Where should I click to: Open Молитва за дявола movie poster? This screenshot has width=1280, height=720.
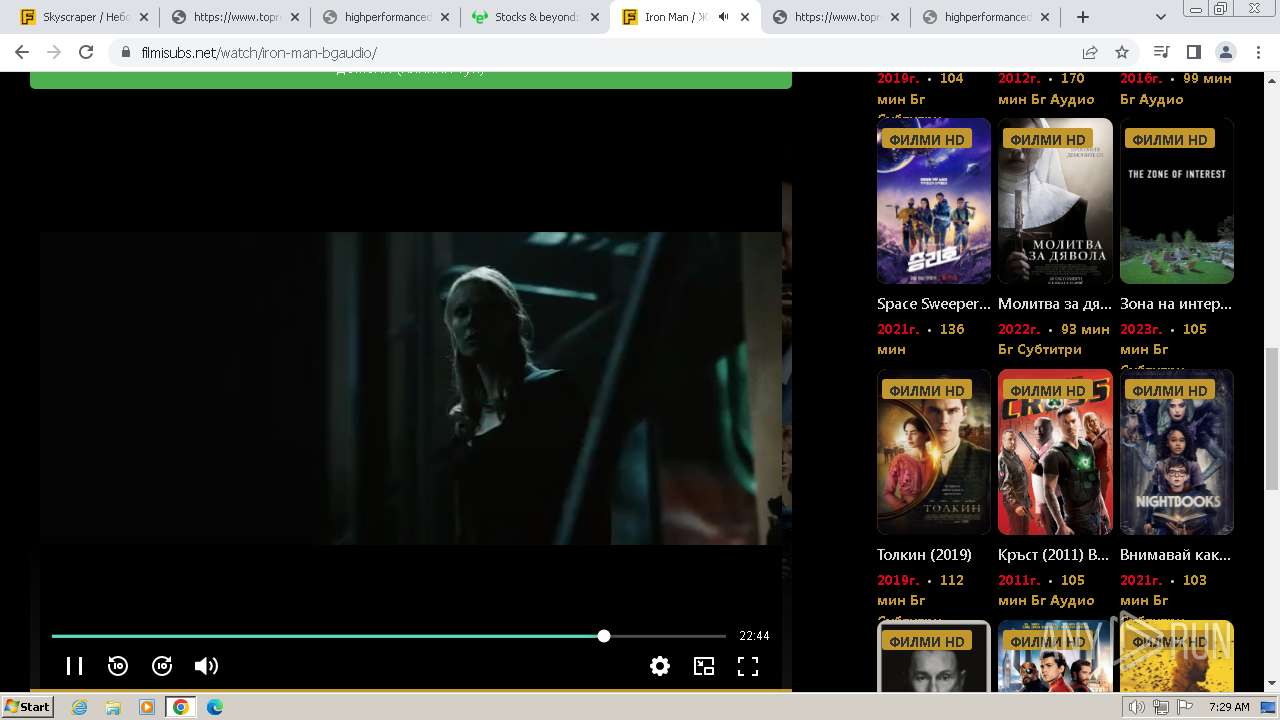tap(1055, 201)
